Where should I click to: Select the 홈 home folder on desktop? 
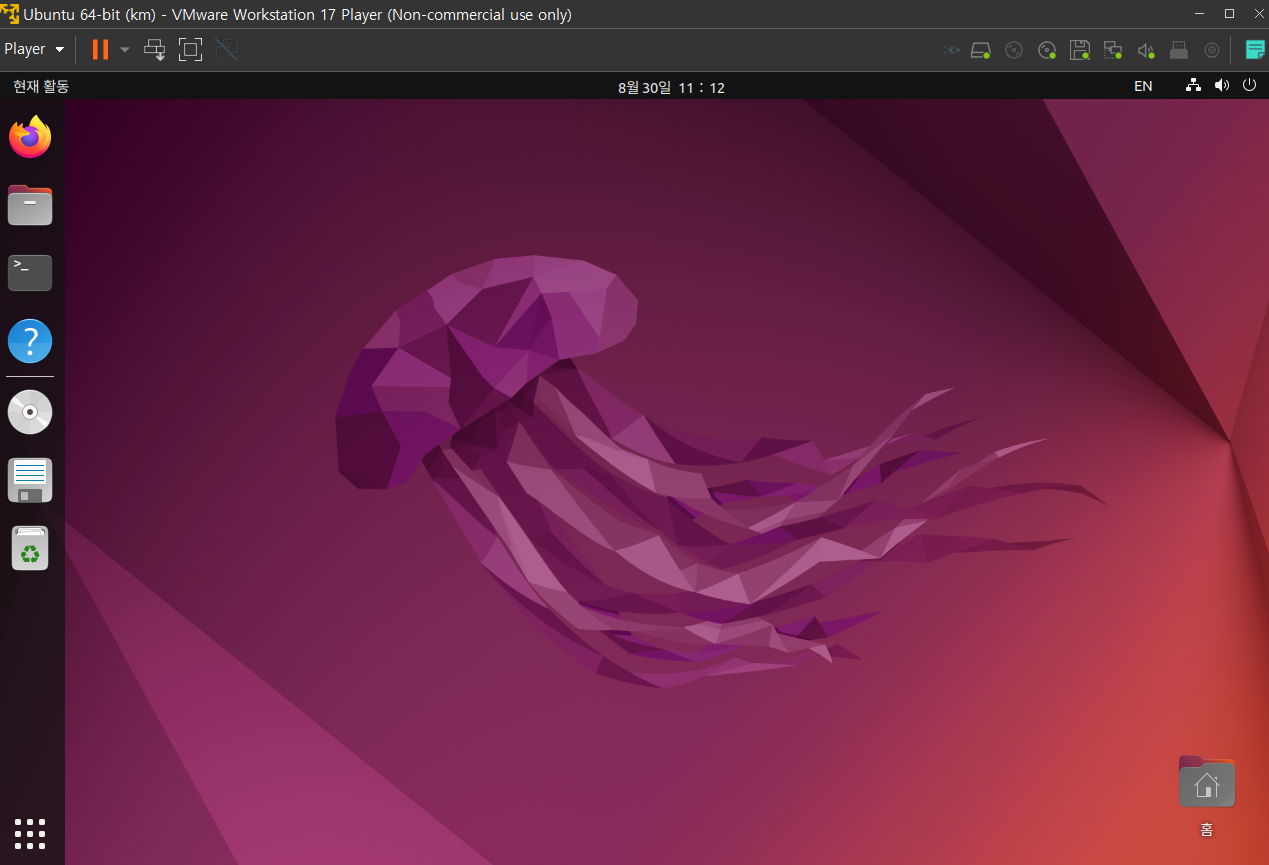[1207, 796]
